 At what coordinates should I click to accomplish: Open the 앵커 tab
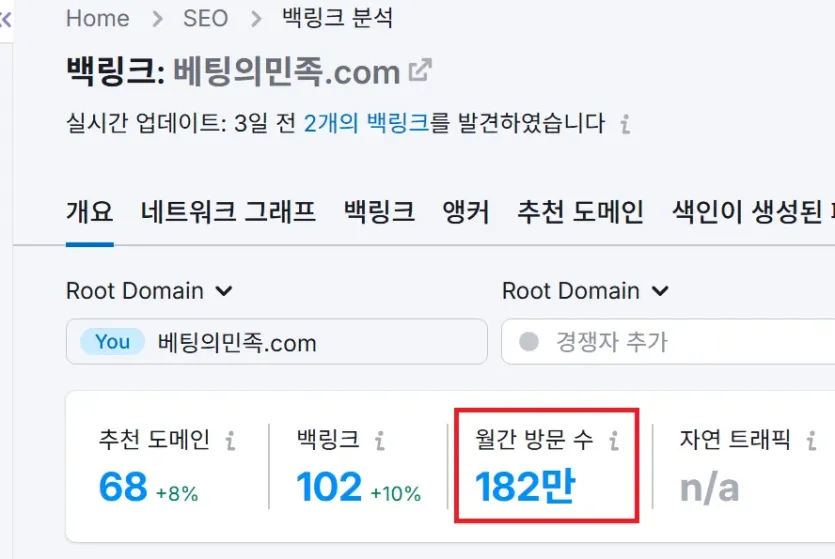(466, 212)
